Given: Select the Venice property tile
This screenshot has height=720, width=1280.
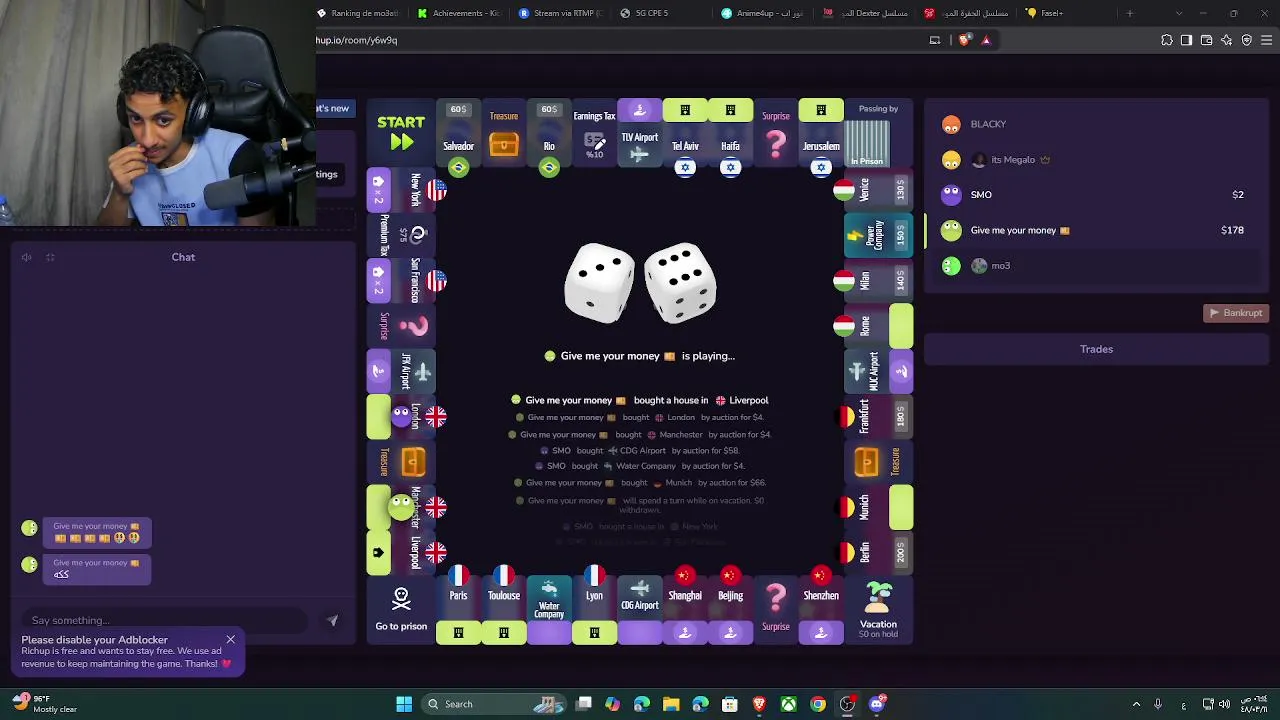Looking at the screenshot, I should pos(878,190).
